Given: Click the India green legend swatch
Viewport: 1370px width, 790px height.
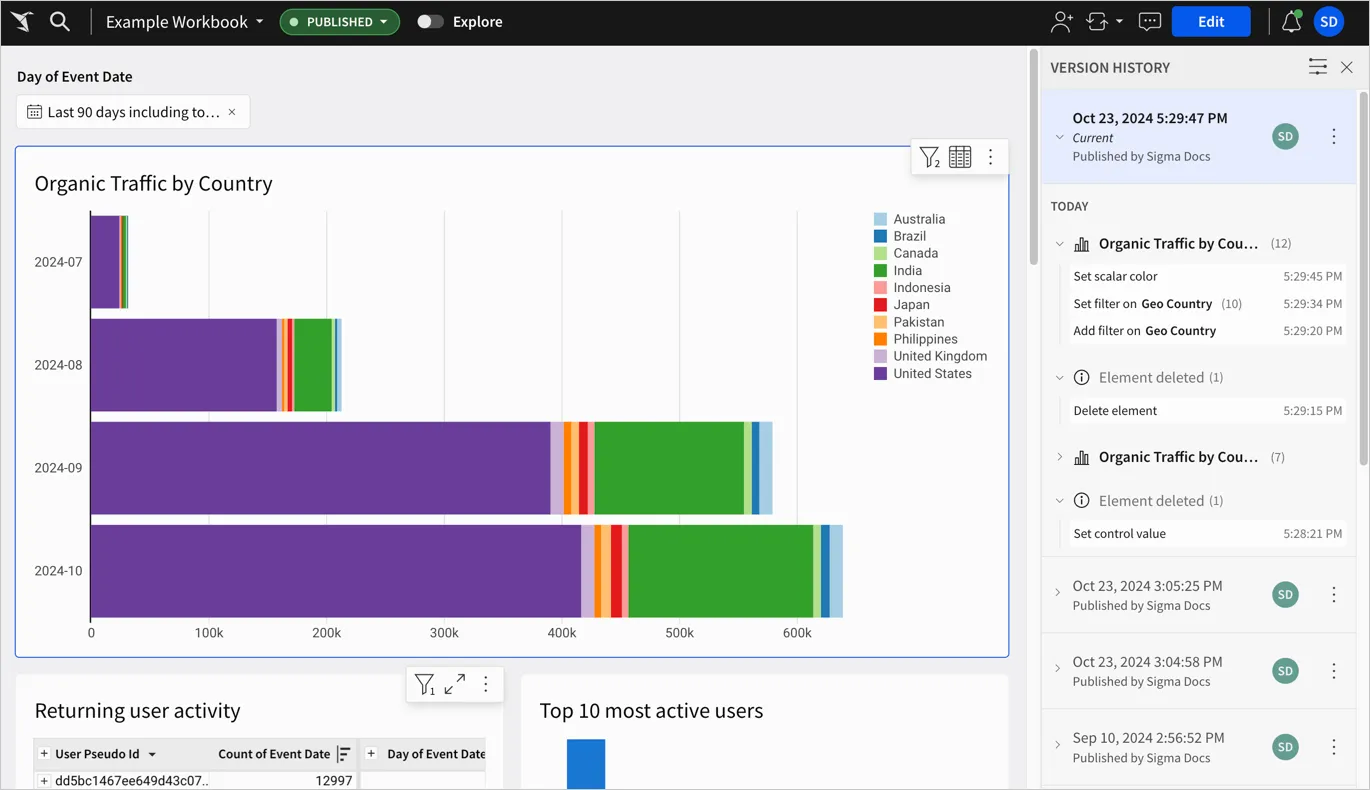Looking at the screenshot, I should [x=880, y=271].
